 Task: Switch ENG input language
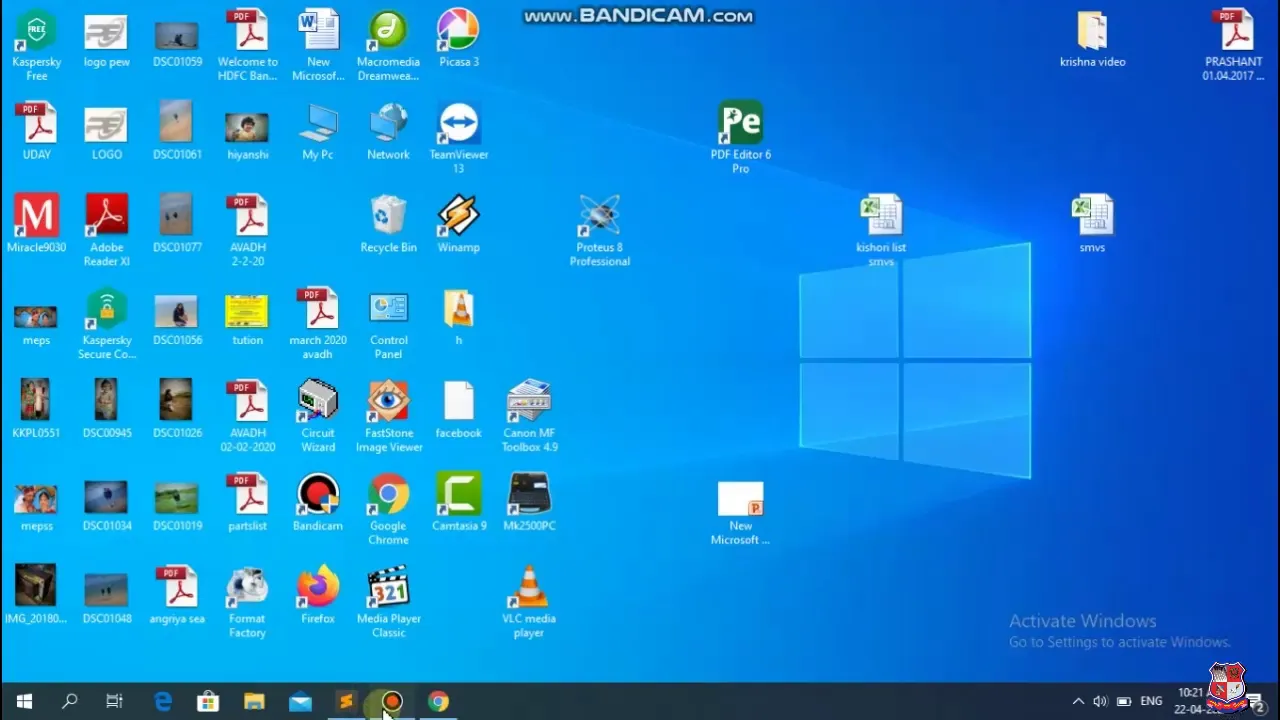pyautogui.click(x=1151, y=702)
